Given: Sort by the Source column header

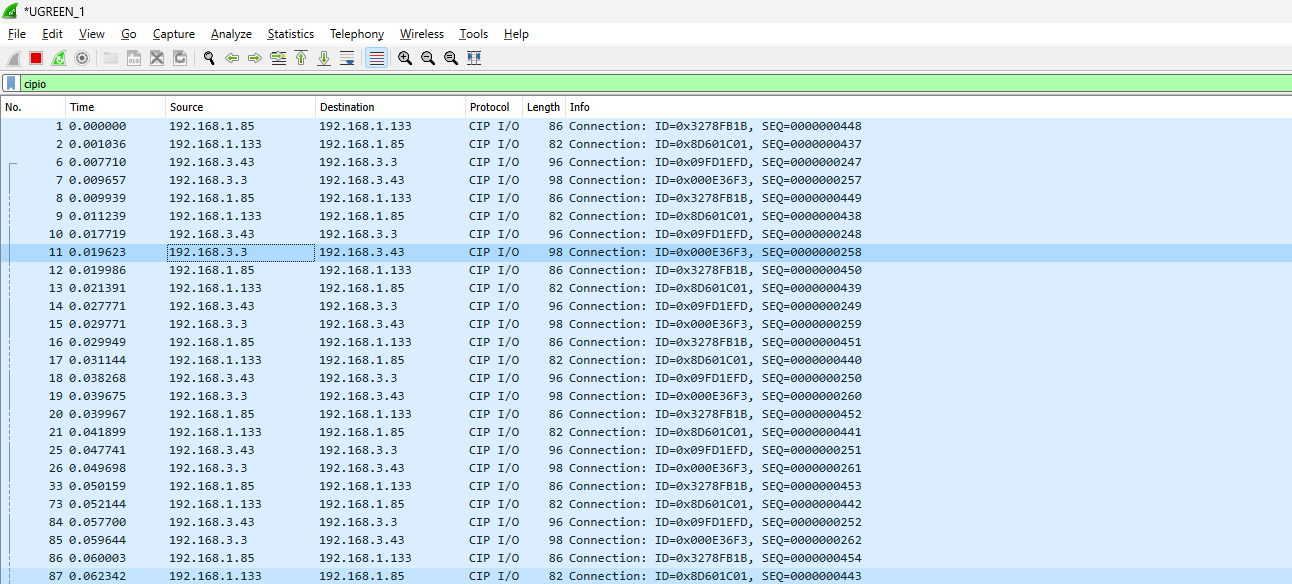Looking at the screenshot, I should point(240,107).
